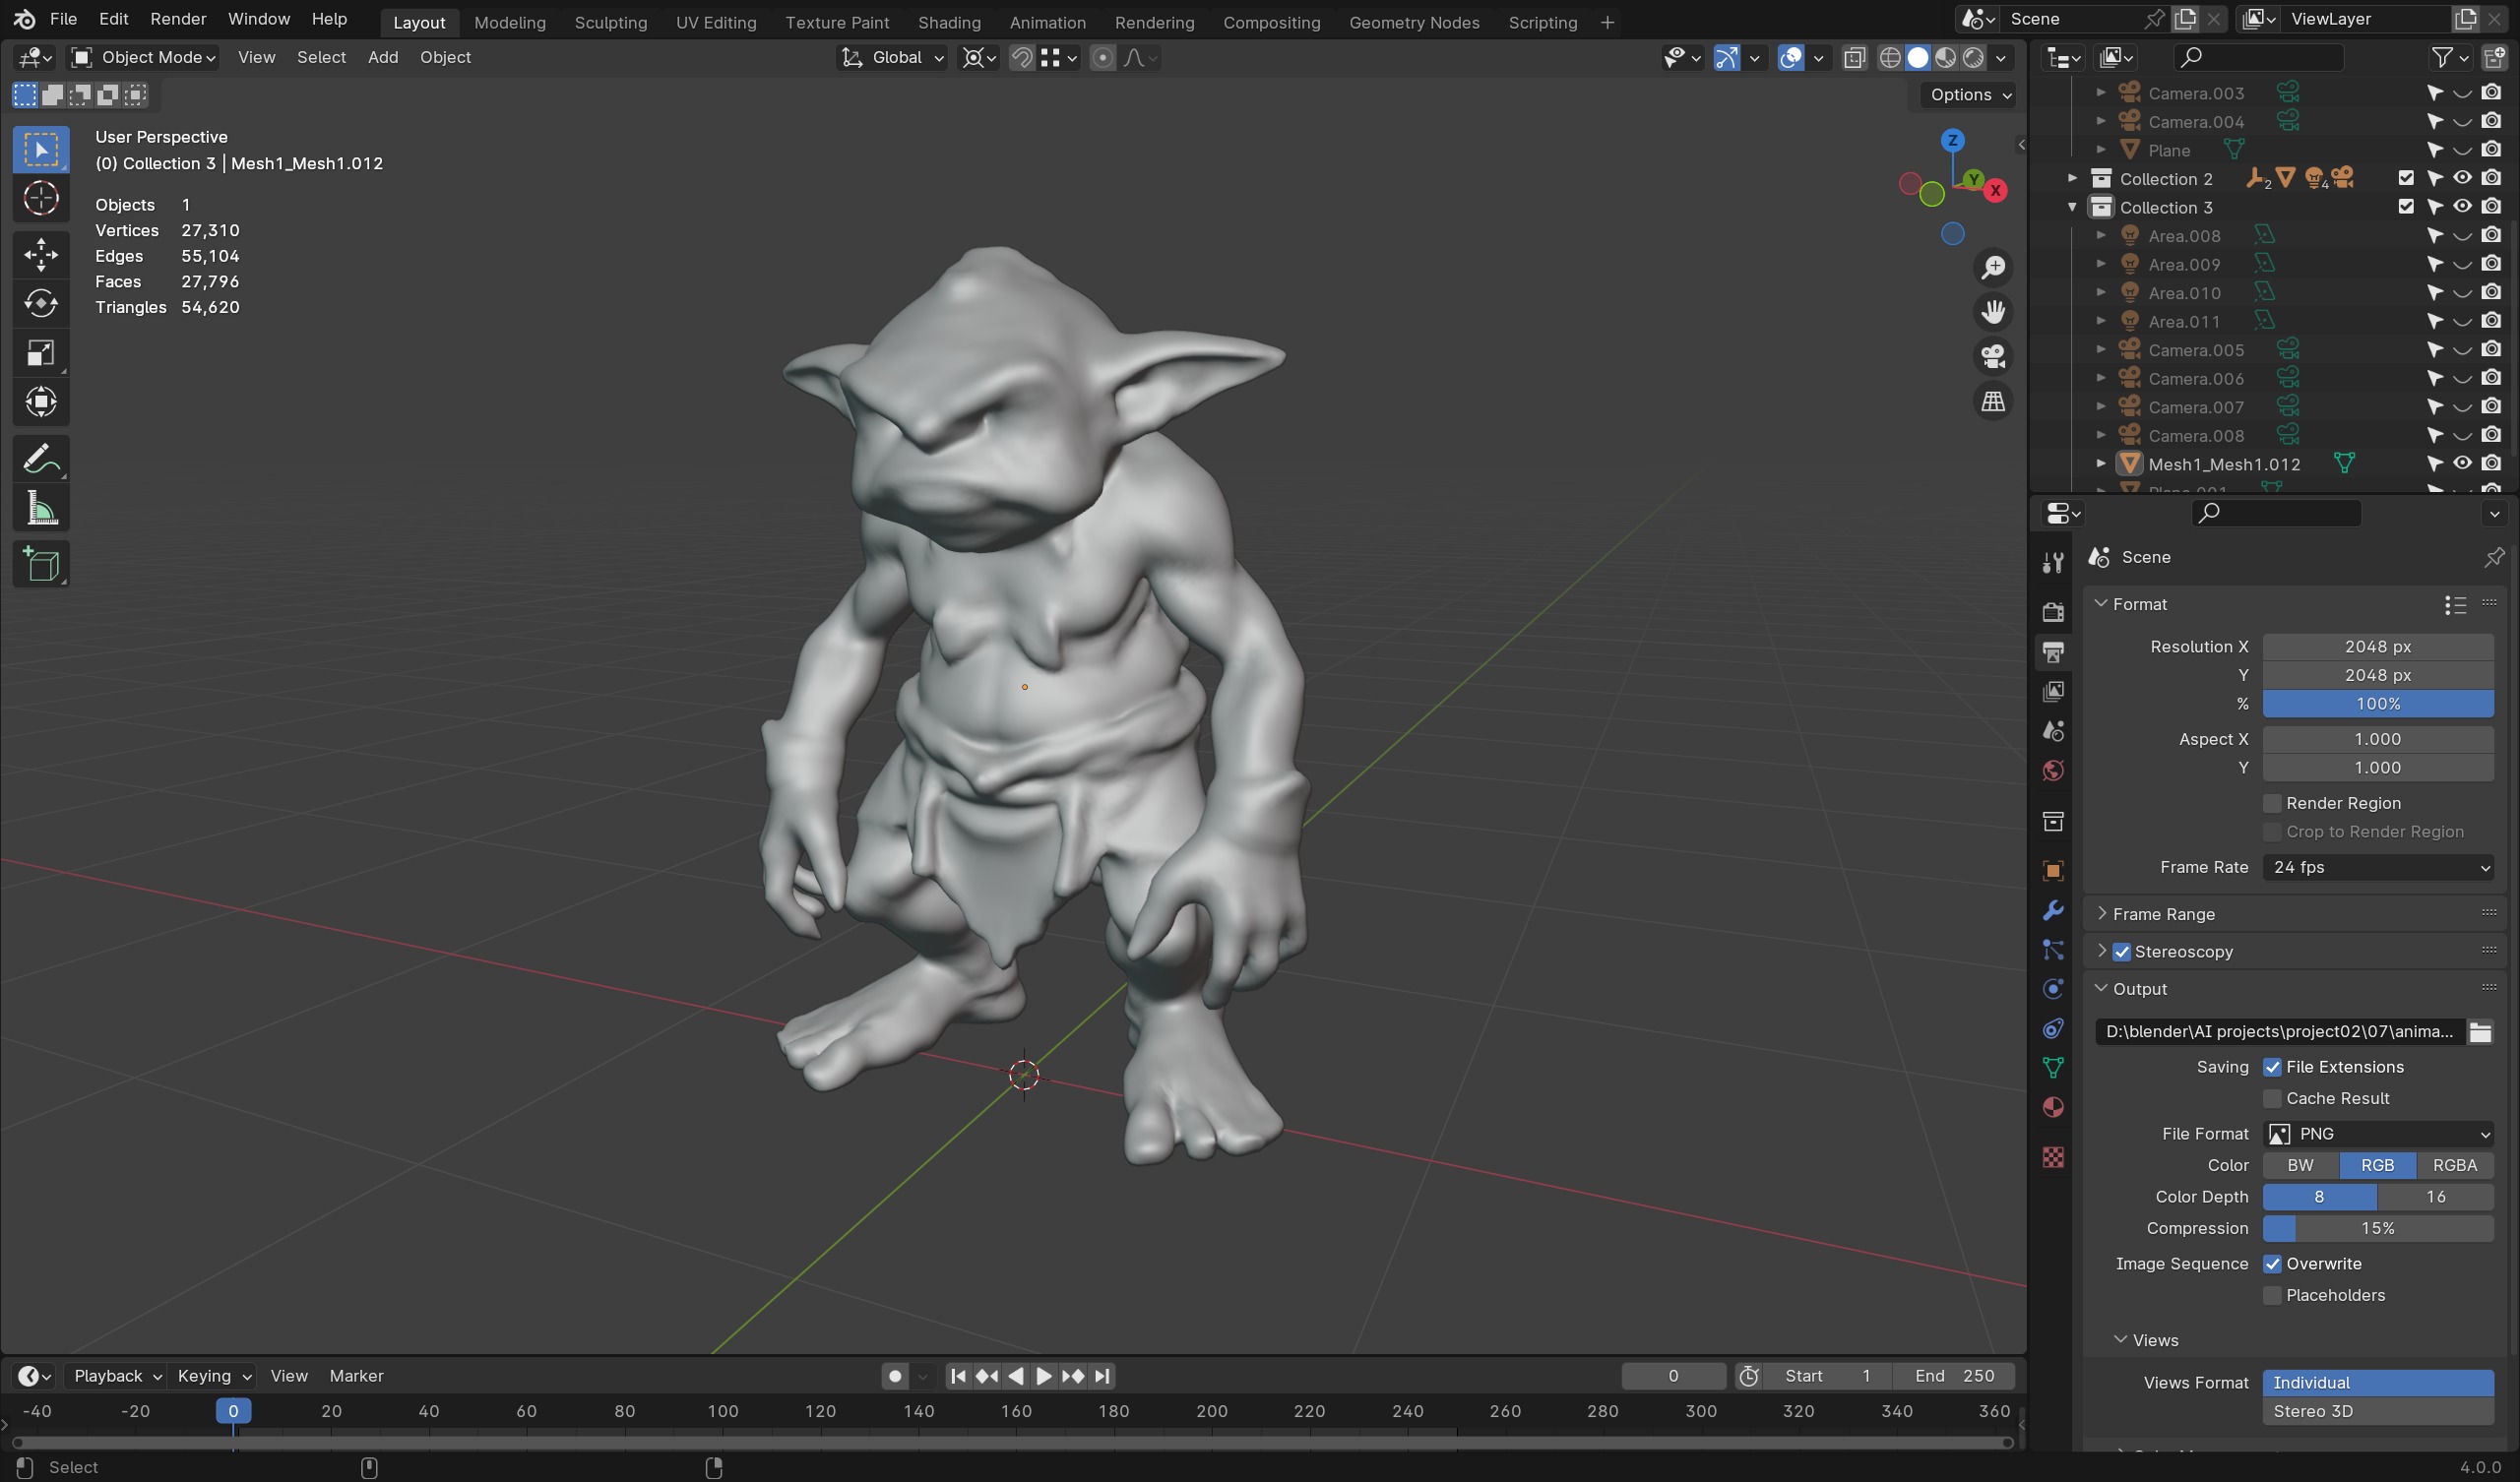Open the Physics properties tab
Screen dimensions: 2520x1482
tap(2053, 989)
